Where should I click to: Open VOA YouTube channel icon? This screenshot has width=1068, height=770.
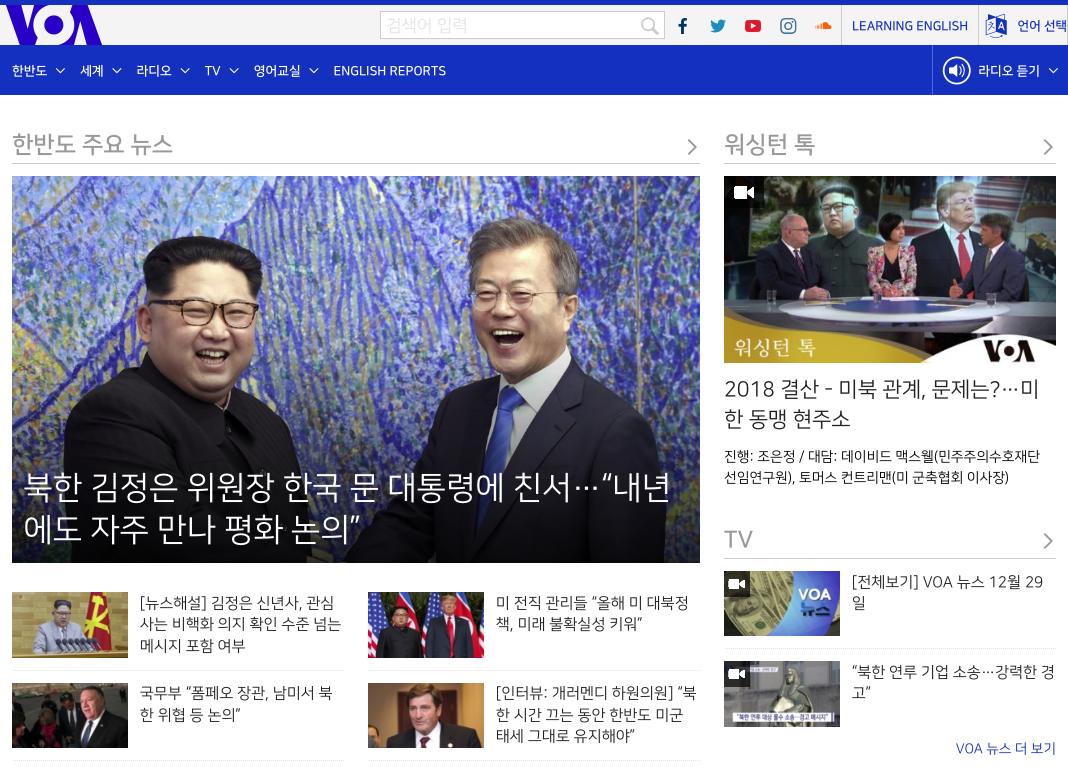753,26
